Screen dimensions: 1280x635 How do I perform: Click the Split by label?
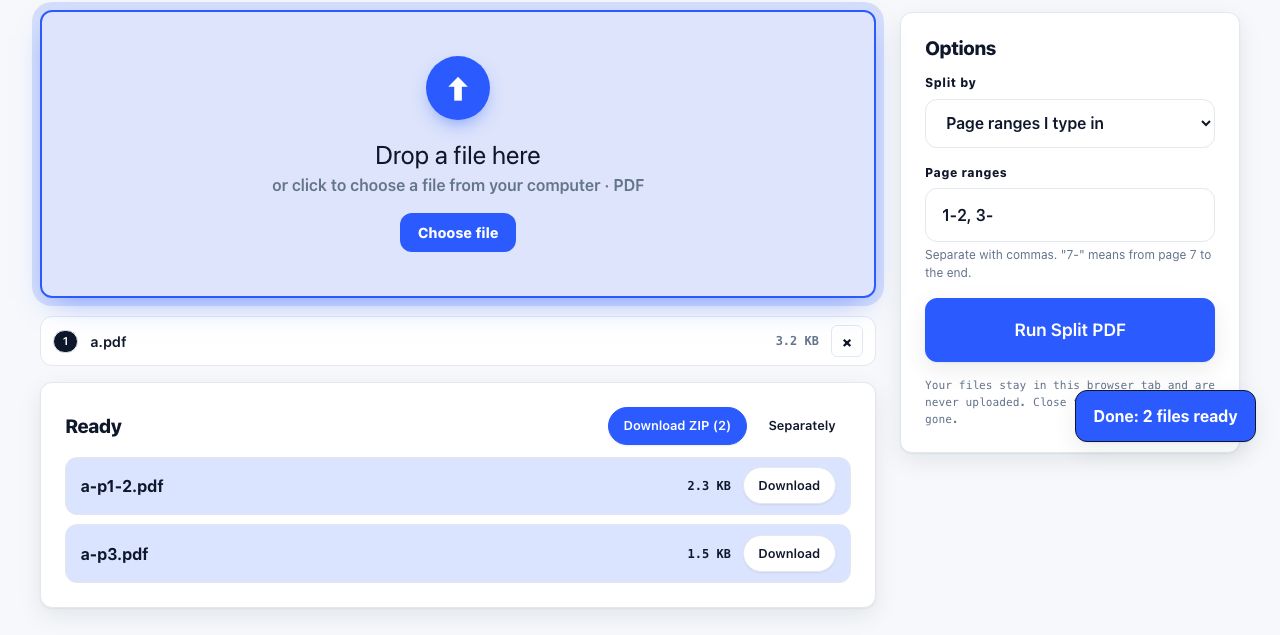950,83
